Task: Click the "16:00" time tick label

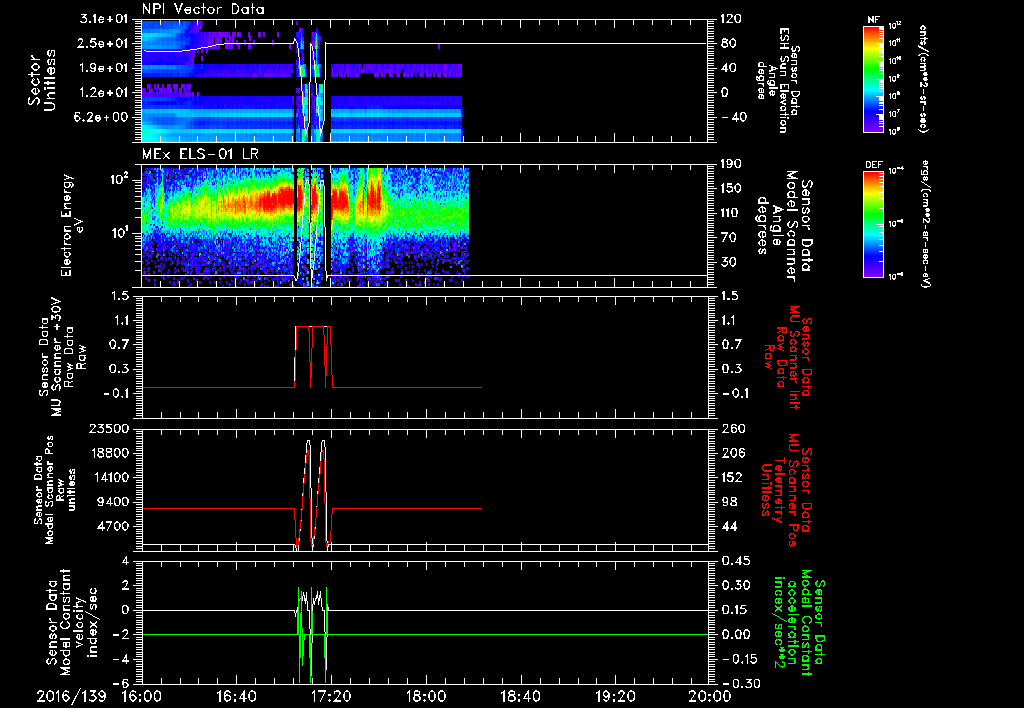Action: (x=142, y=696)
